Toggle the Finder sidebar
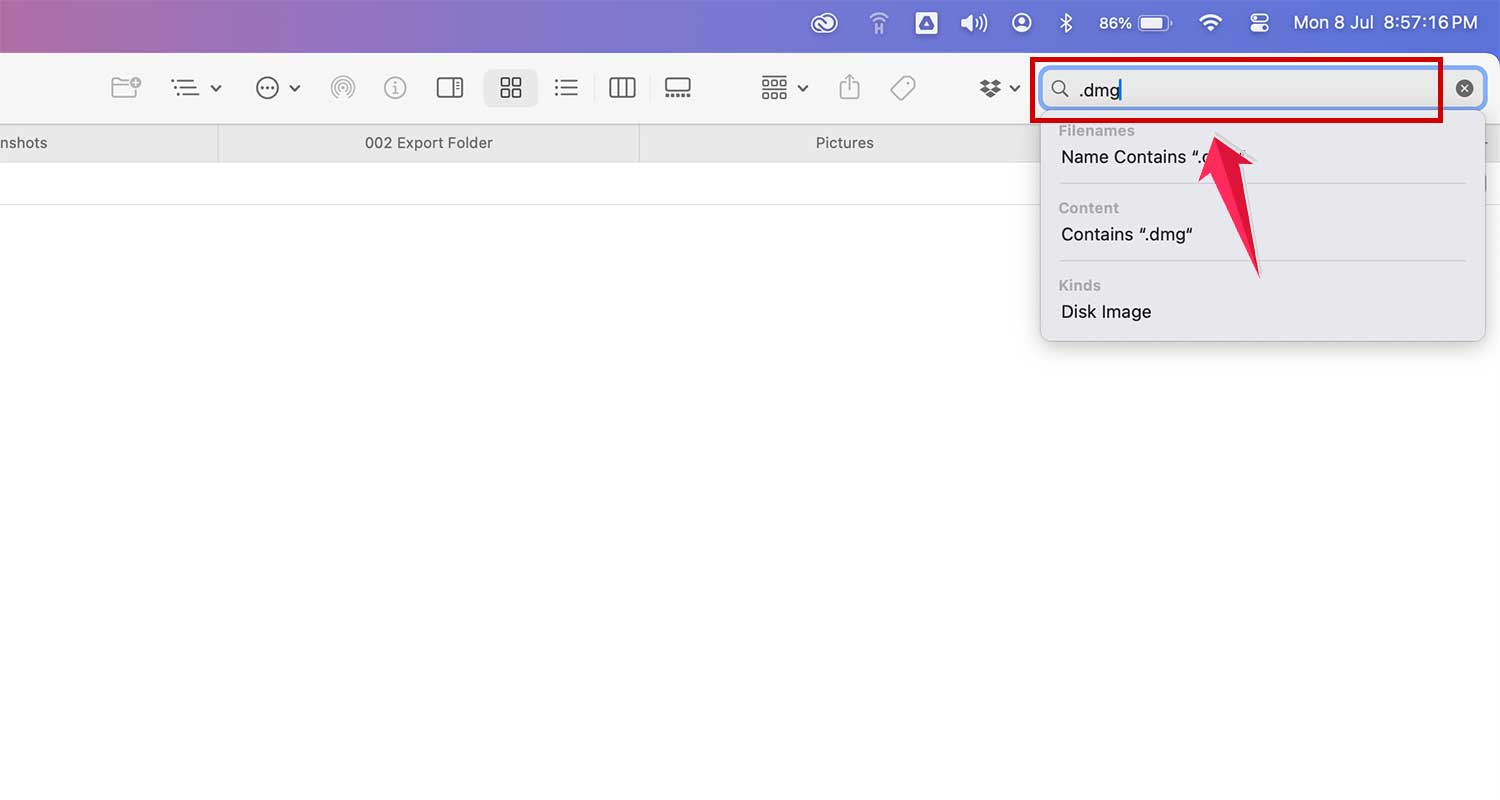This screenshot has height=800, width=1500. pyautogui.click(x=449, y=87)
